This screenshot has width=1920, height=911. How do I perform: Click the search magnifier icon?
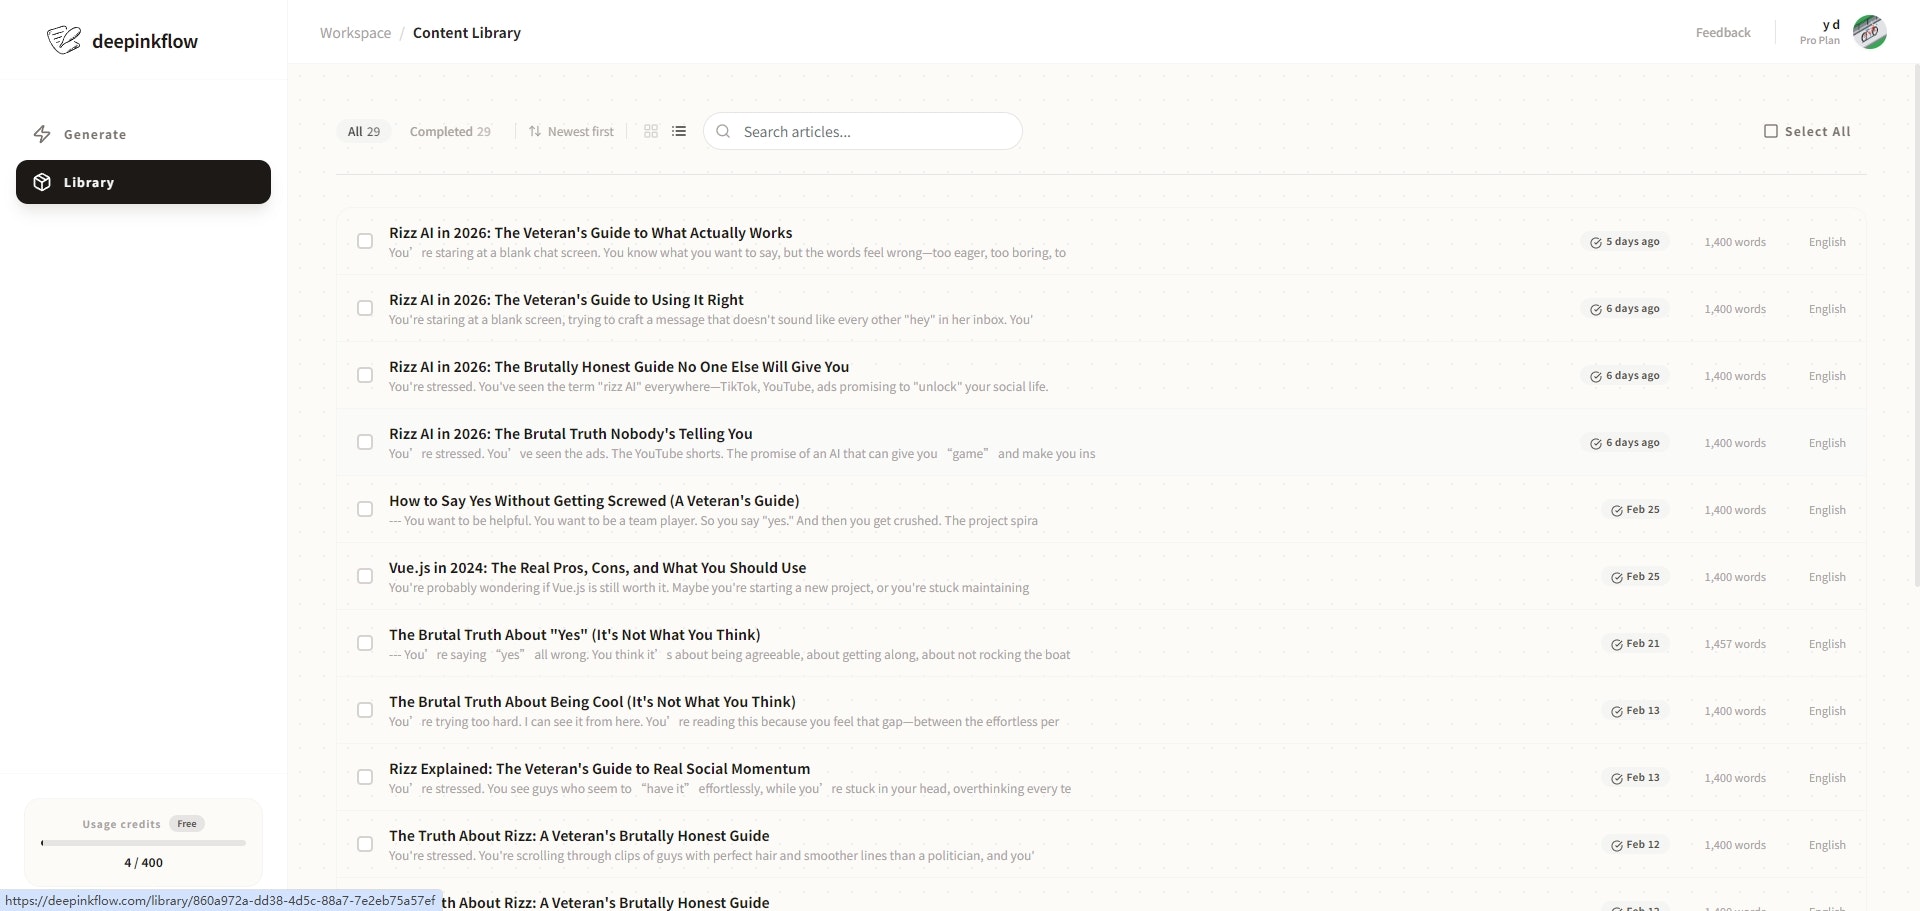(x=723, y=131)
